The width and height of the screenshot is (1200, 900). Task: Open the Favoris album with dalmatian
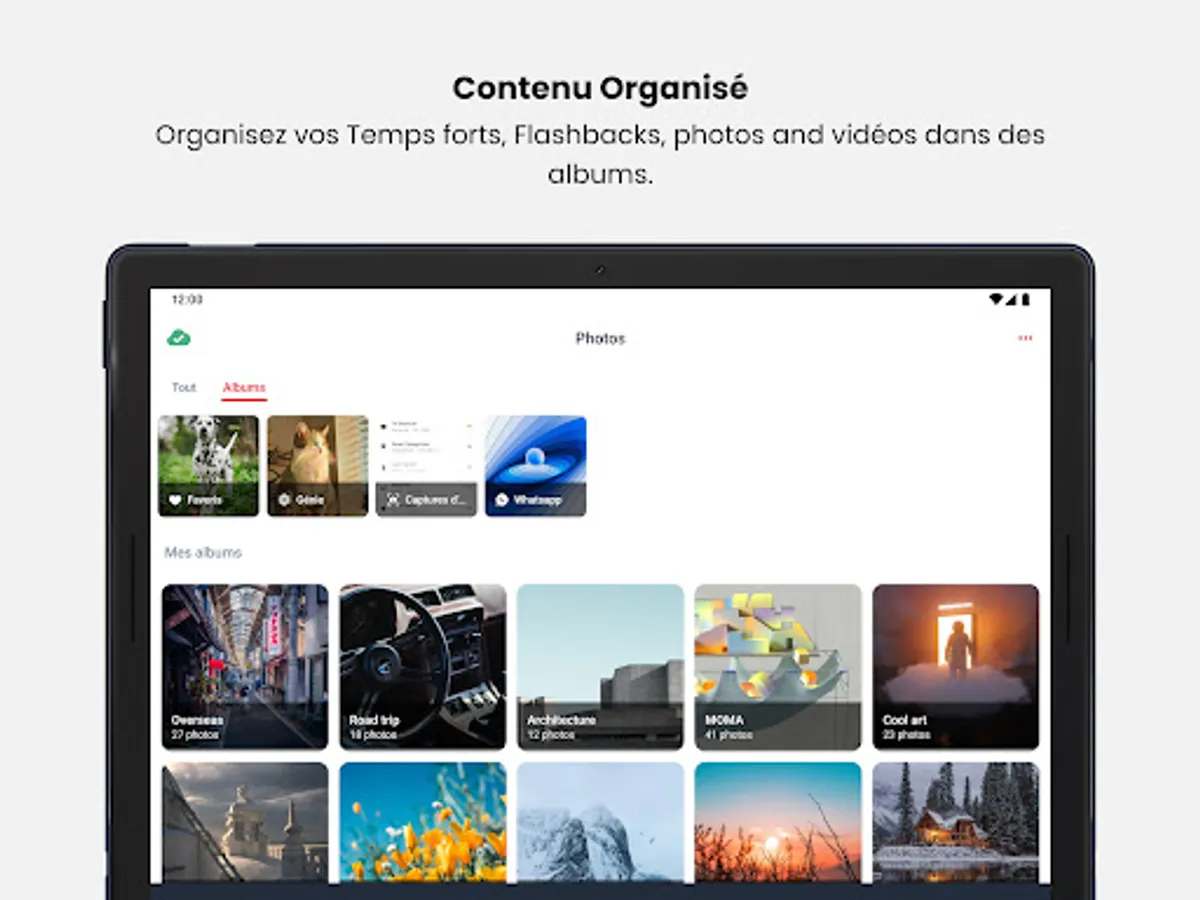208,466
